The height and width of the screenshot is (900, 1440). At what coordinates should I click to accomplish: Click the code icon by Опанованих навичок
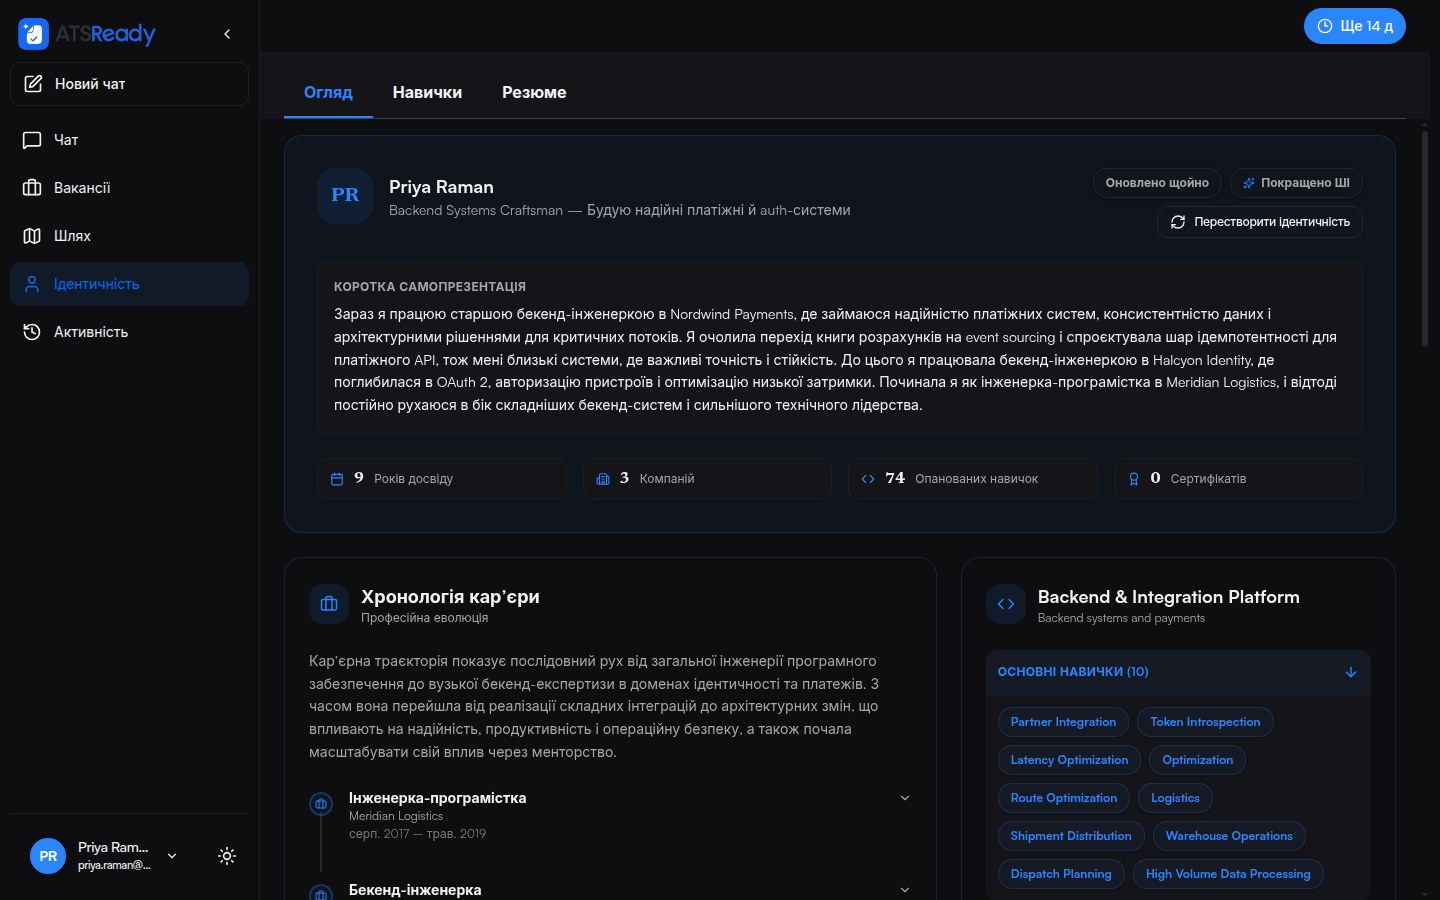[868, 479]
